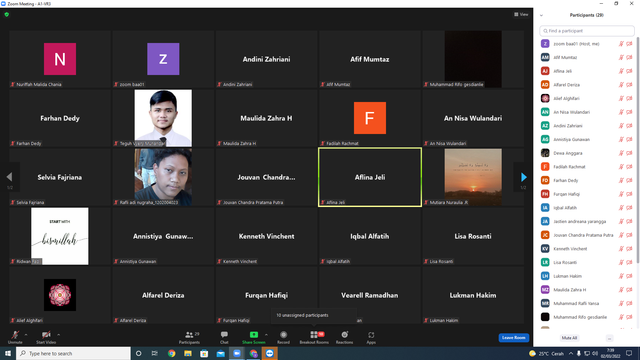Open share screen options arrow
The height and width of the screenshot is (360, 640).
tap(266, 335)
